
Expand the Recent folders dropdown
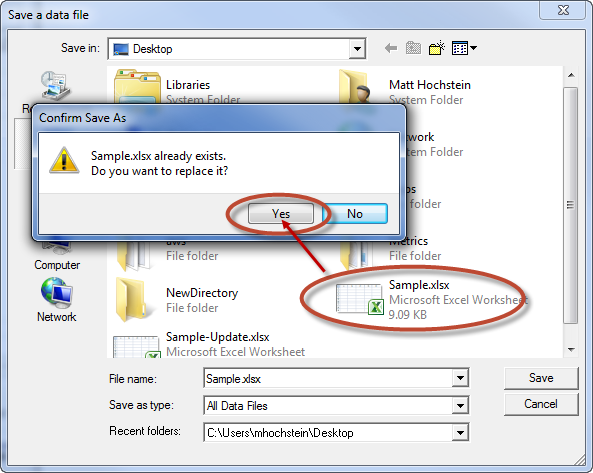(460, 433)
